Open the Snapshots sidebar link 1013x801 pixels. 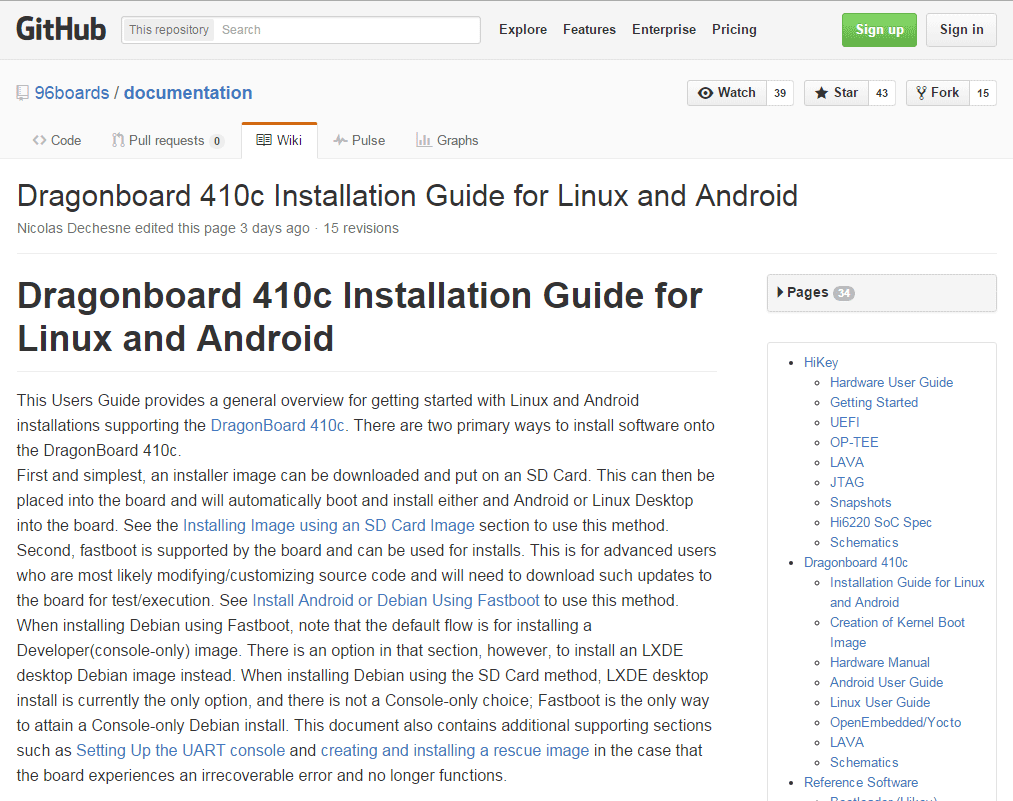pyautogui.click(x=861, y=503)
